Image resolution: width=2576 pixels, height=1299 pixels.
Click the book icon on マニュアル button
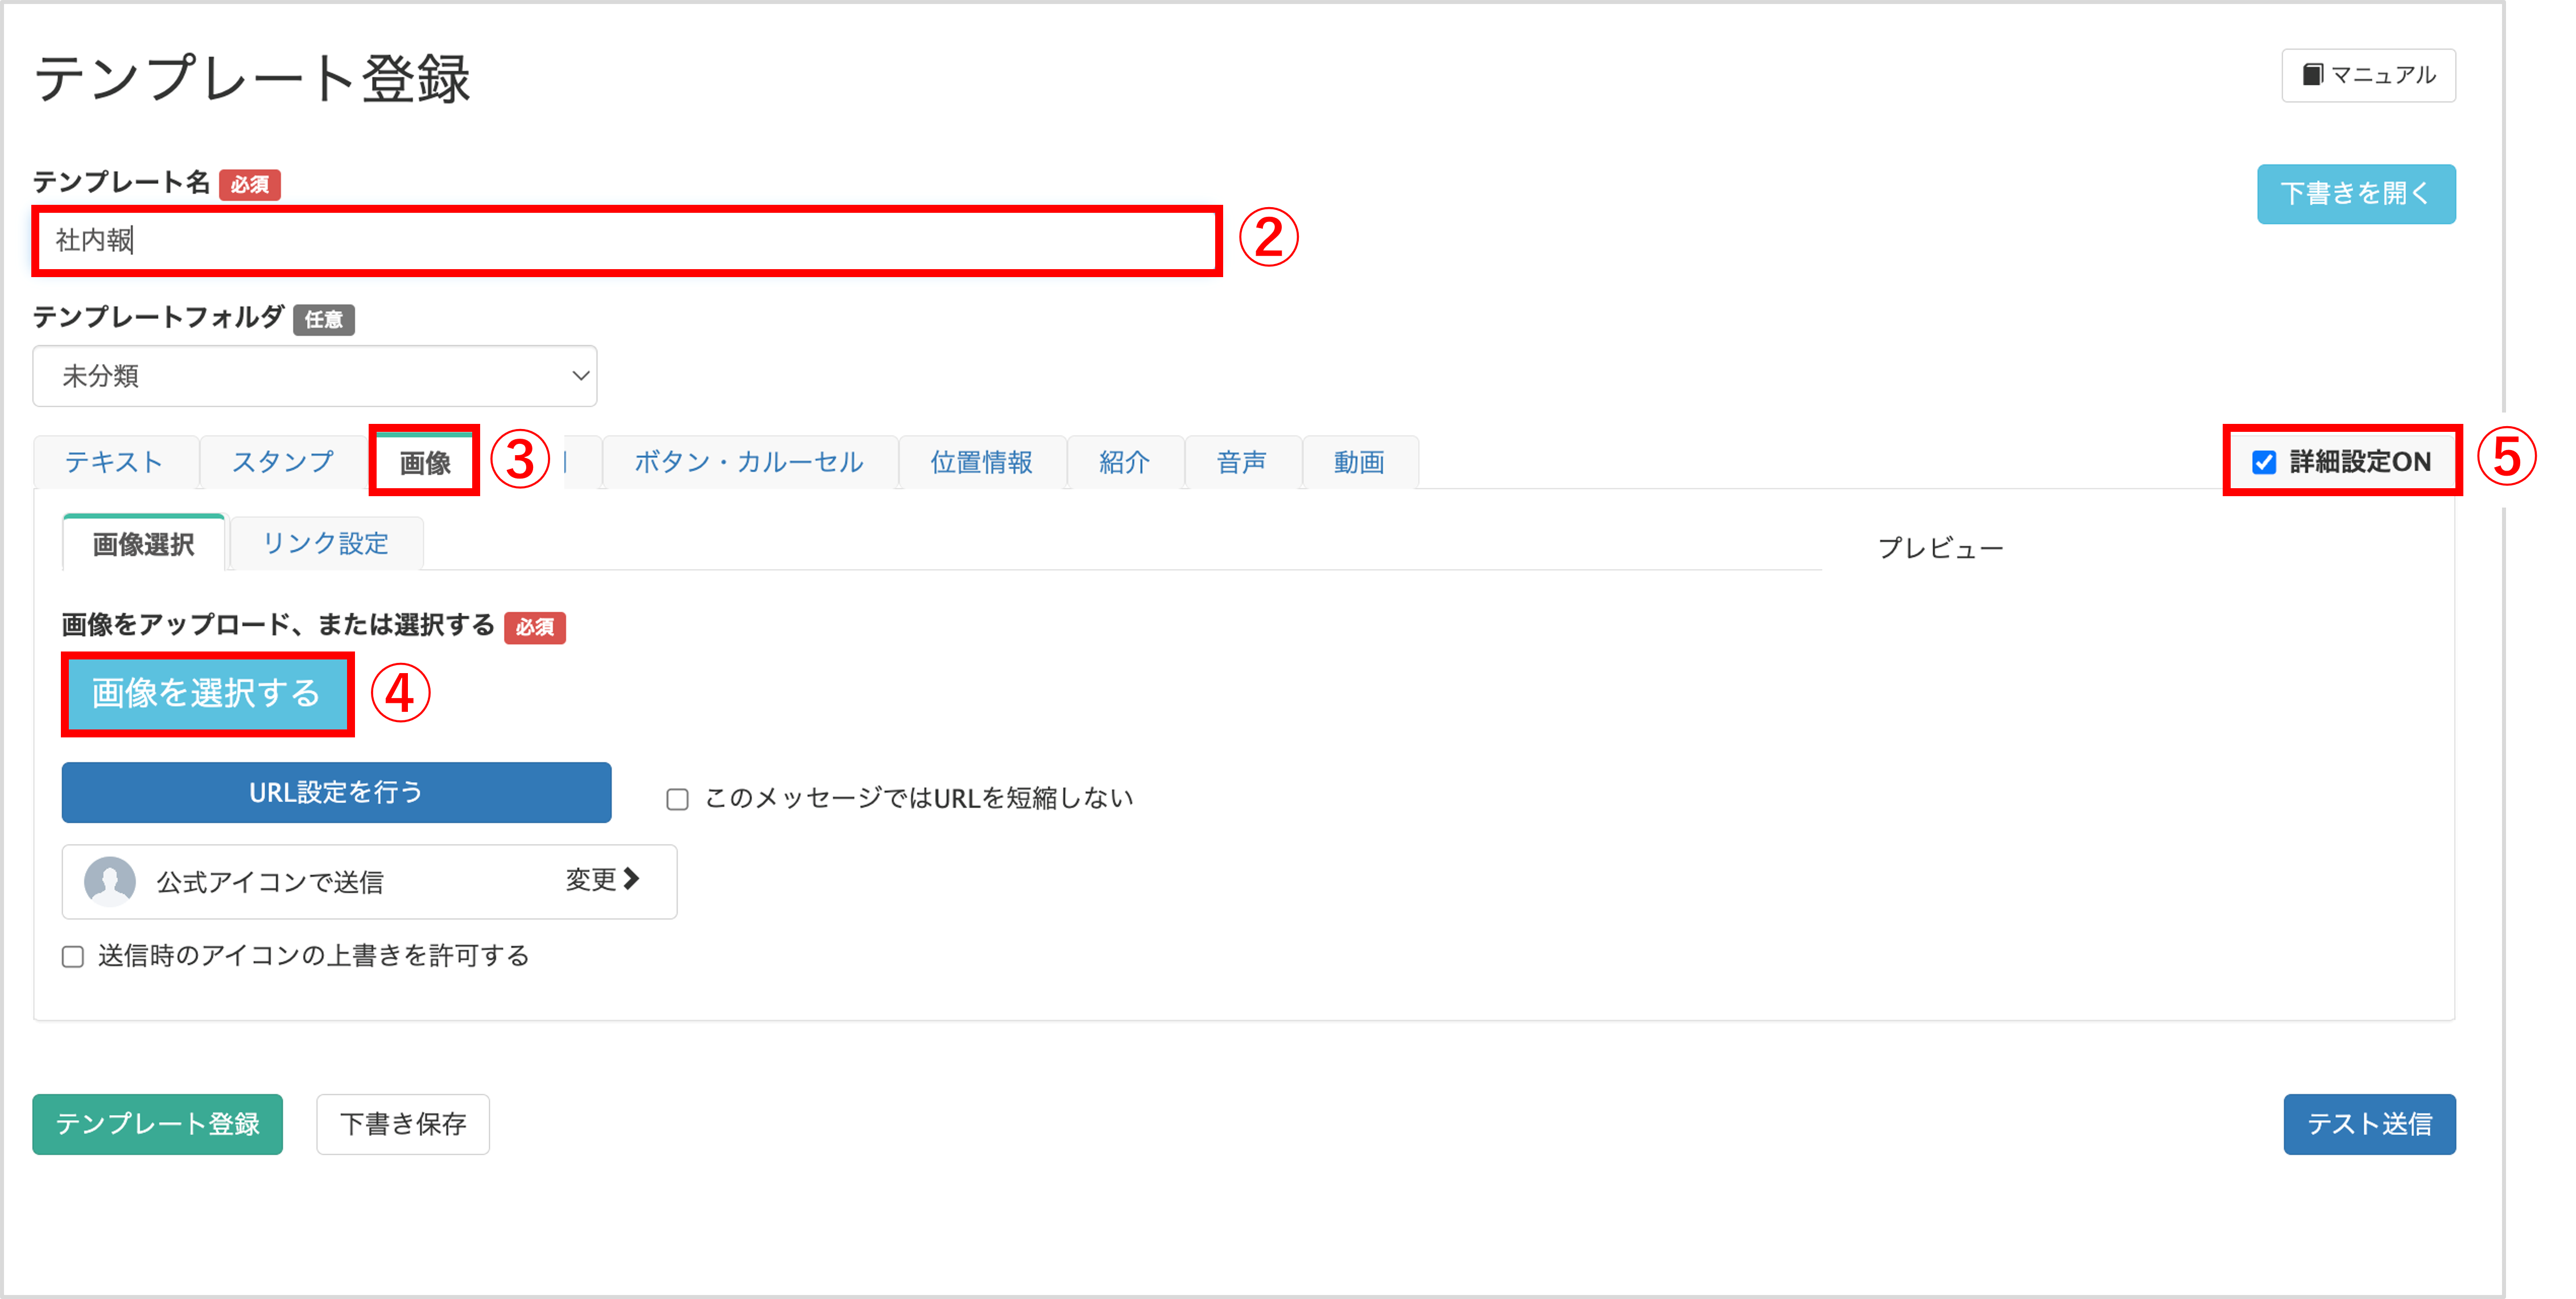tap(2313, 75)
